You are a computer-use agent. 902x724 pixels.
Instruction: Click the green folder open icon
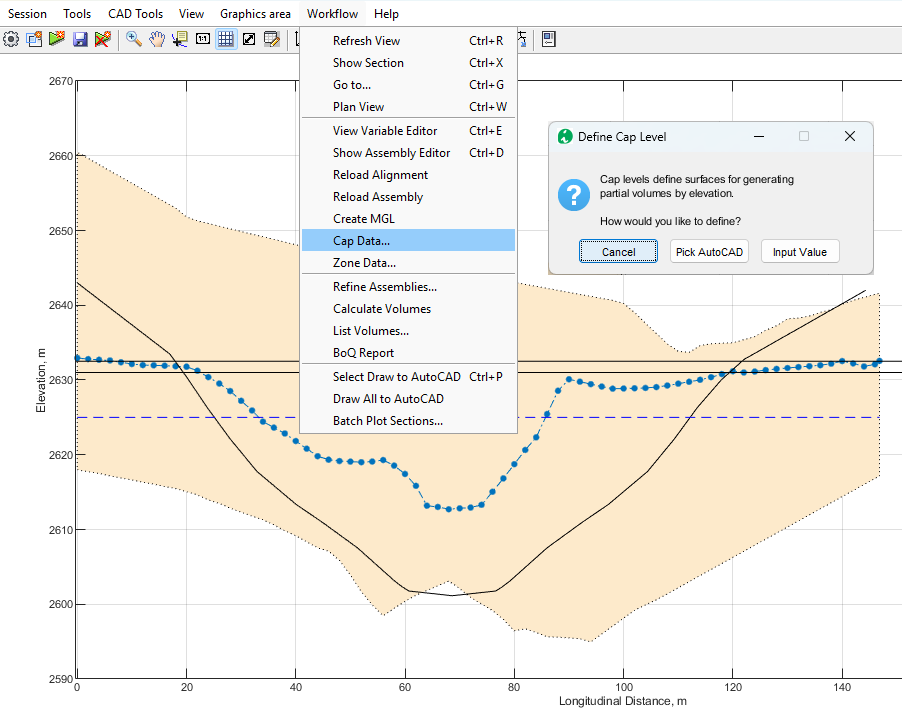pyautogui.click(x=57, y=40)
